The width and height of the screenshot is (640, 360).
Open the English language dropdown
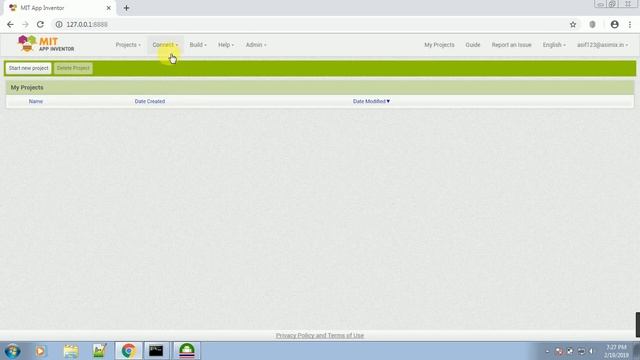(554, 45)
